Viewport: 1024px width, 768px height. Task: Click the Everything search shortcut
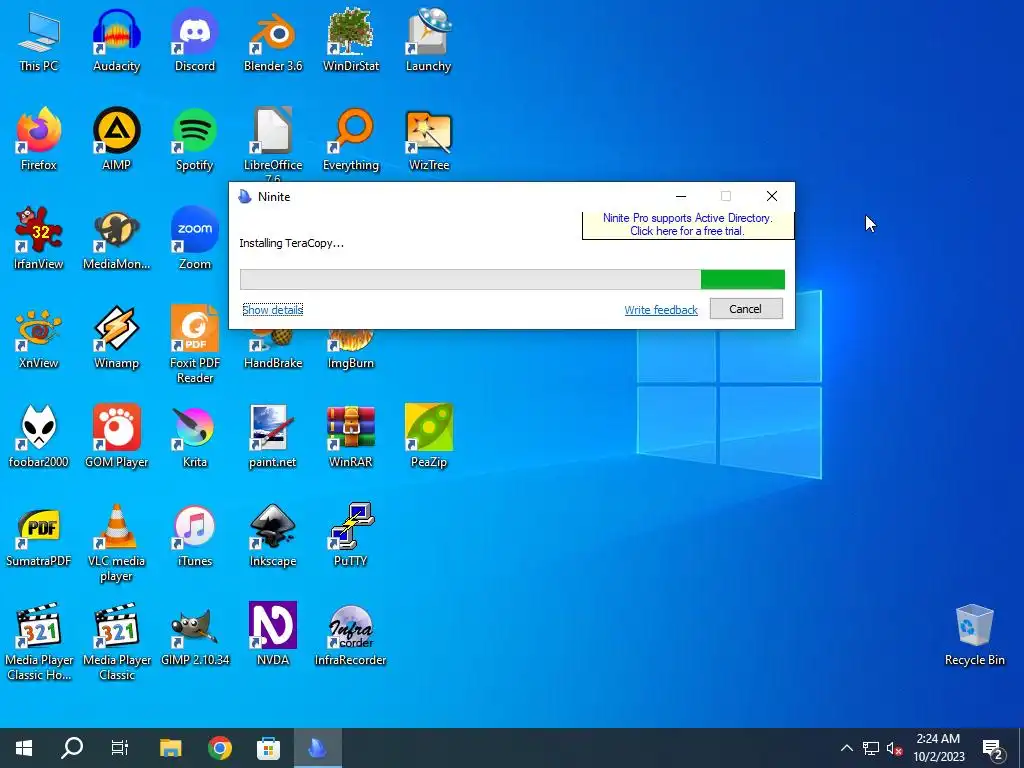coord(351,139)
